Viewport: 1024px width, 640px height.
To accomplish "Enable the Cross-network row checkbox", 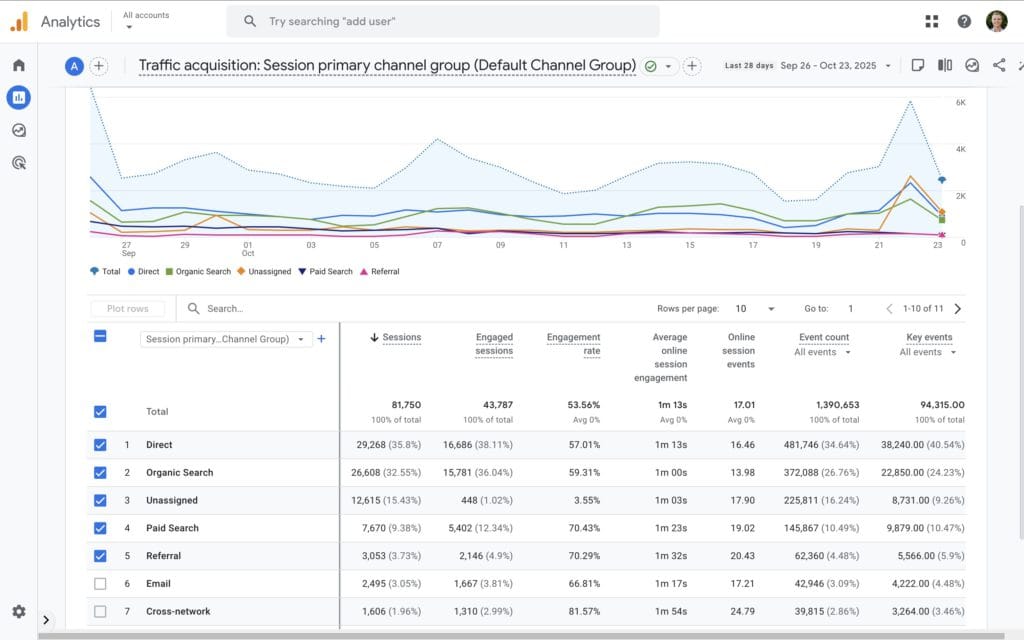I will click(x=100, y=611).
